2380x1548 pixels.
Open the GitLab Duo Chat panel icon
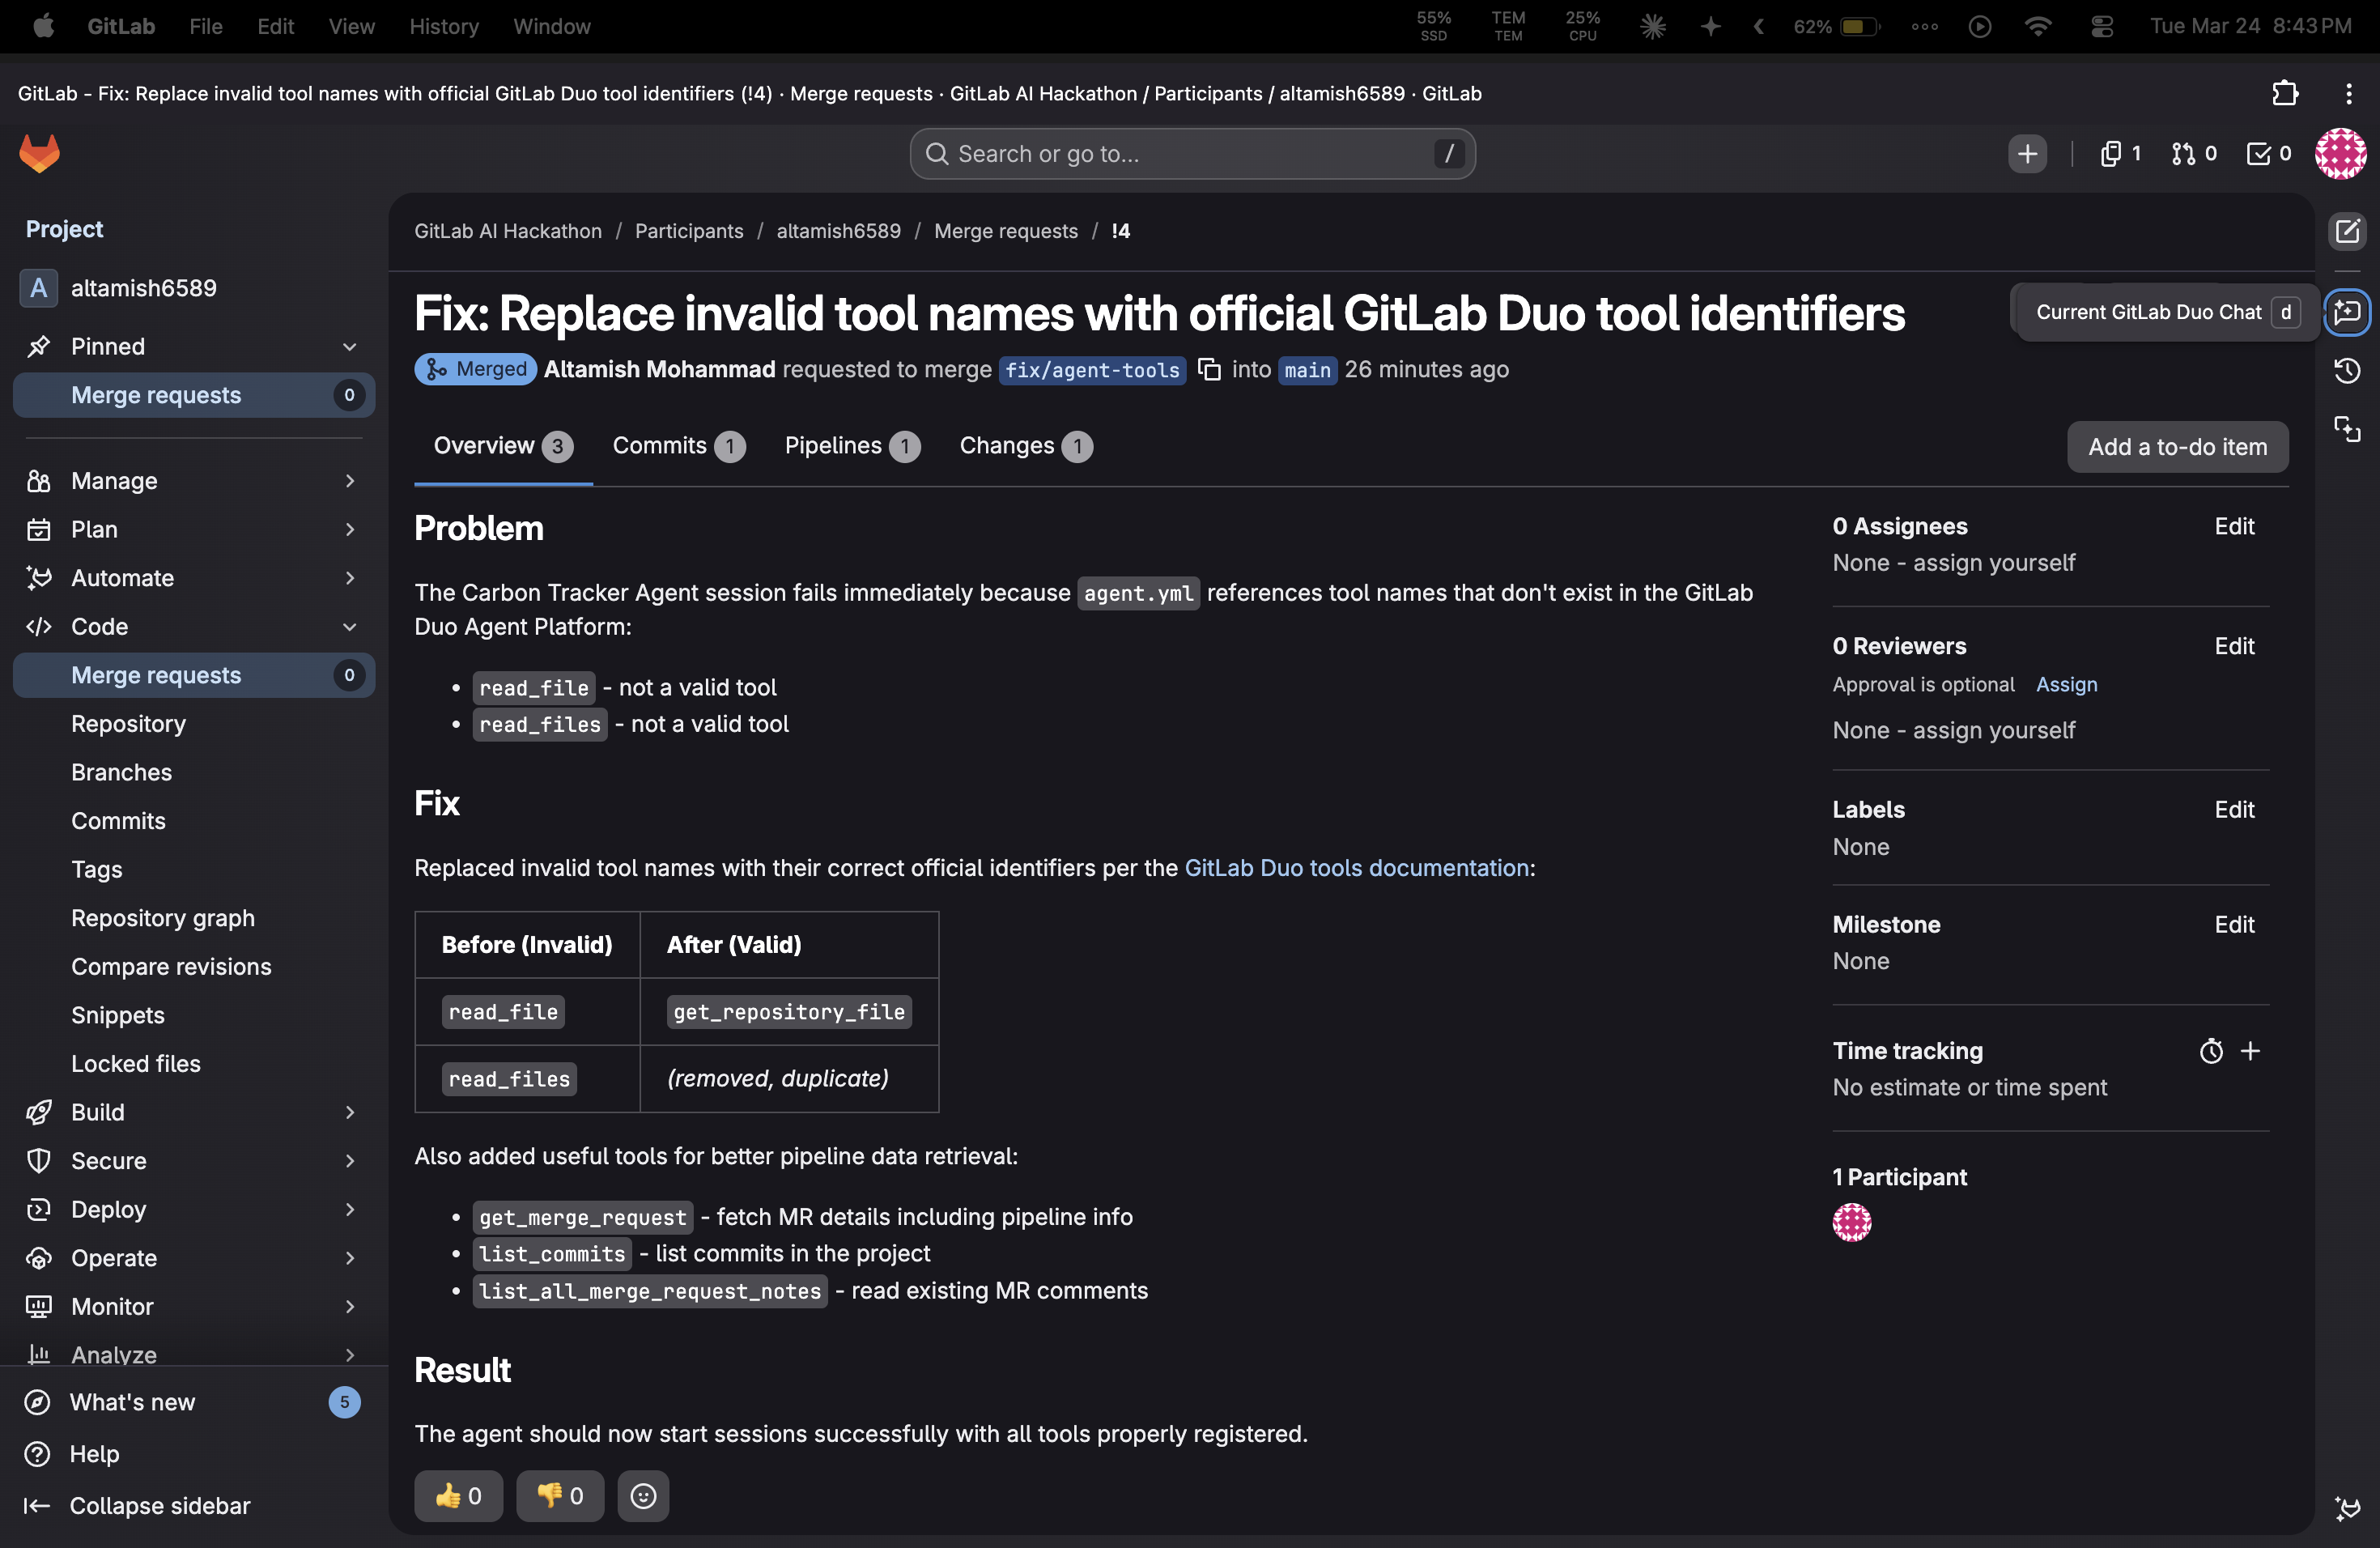coord(2347,312)
